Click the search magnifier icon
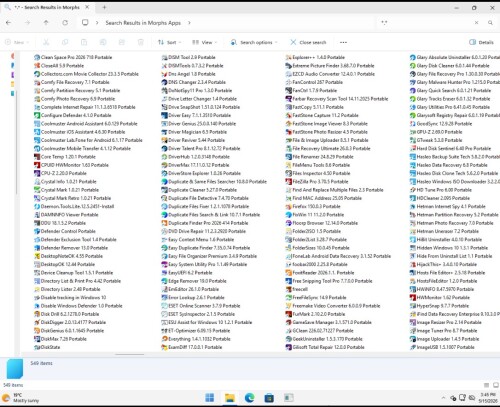Image resolution: width=500 pixels, height=407 pixels. (x=490, y=23)
